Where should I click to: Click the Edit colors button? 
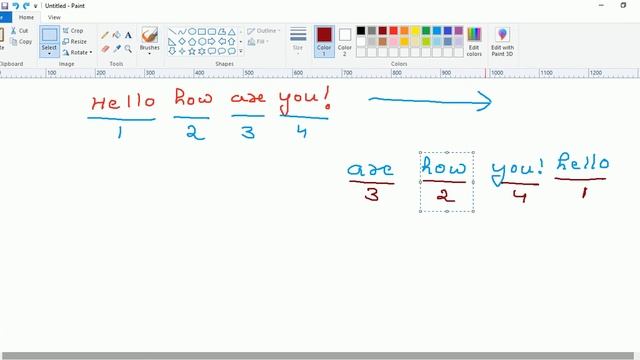pyautogui.click(x=474, y=42)
